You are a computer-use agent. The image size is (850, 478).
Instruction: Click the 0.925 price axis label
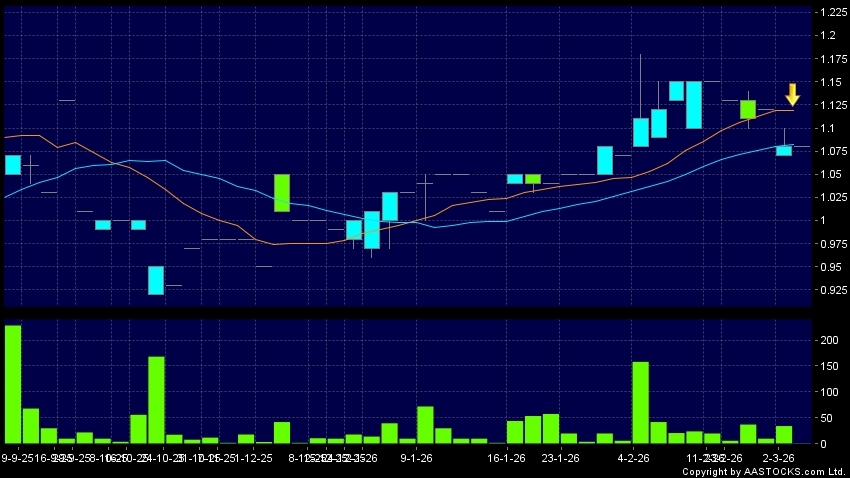[x=831, y=290]
